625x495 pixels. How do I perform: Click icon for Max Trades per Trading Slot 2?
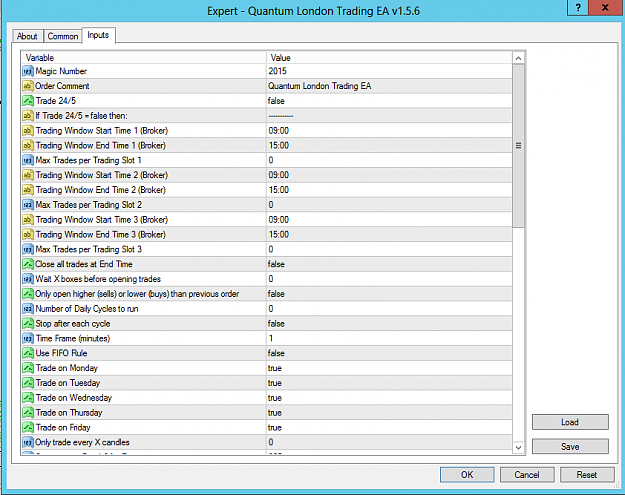tap(28, 205)
